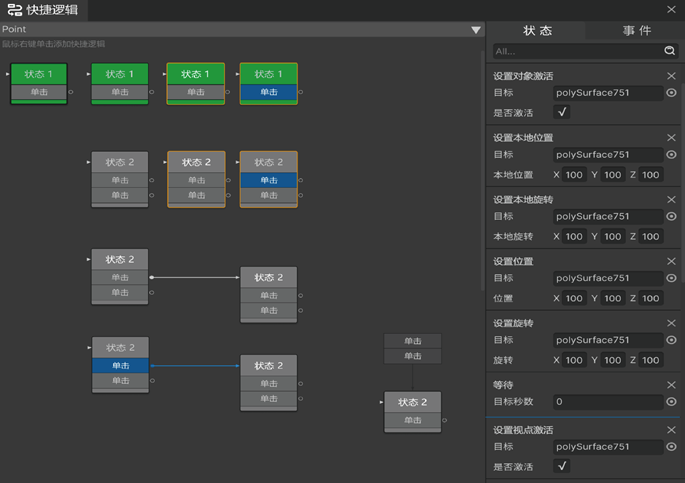685x483 pixels.
Task: Toggle eye icon for 设置旋转 target
Action: 671,340
